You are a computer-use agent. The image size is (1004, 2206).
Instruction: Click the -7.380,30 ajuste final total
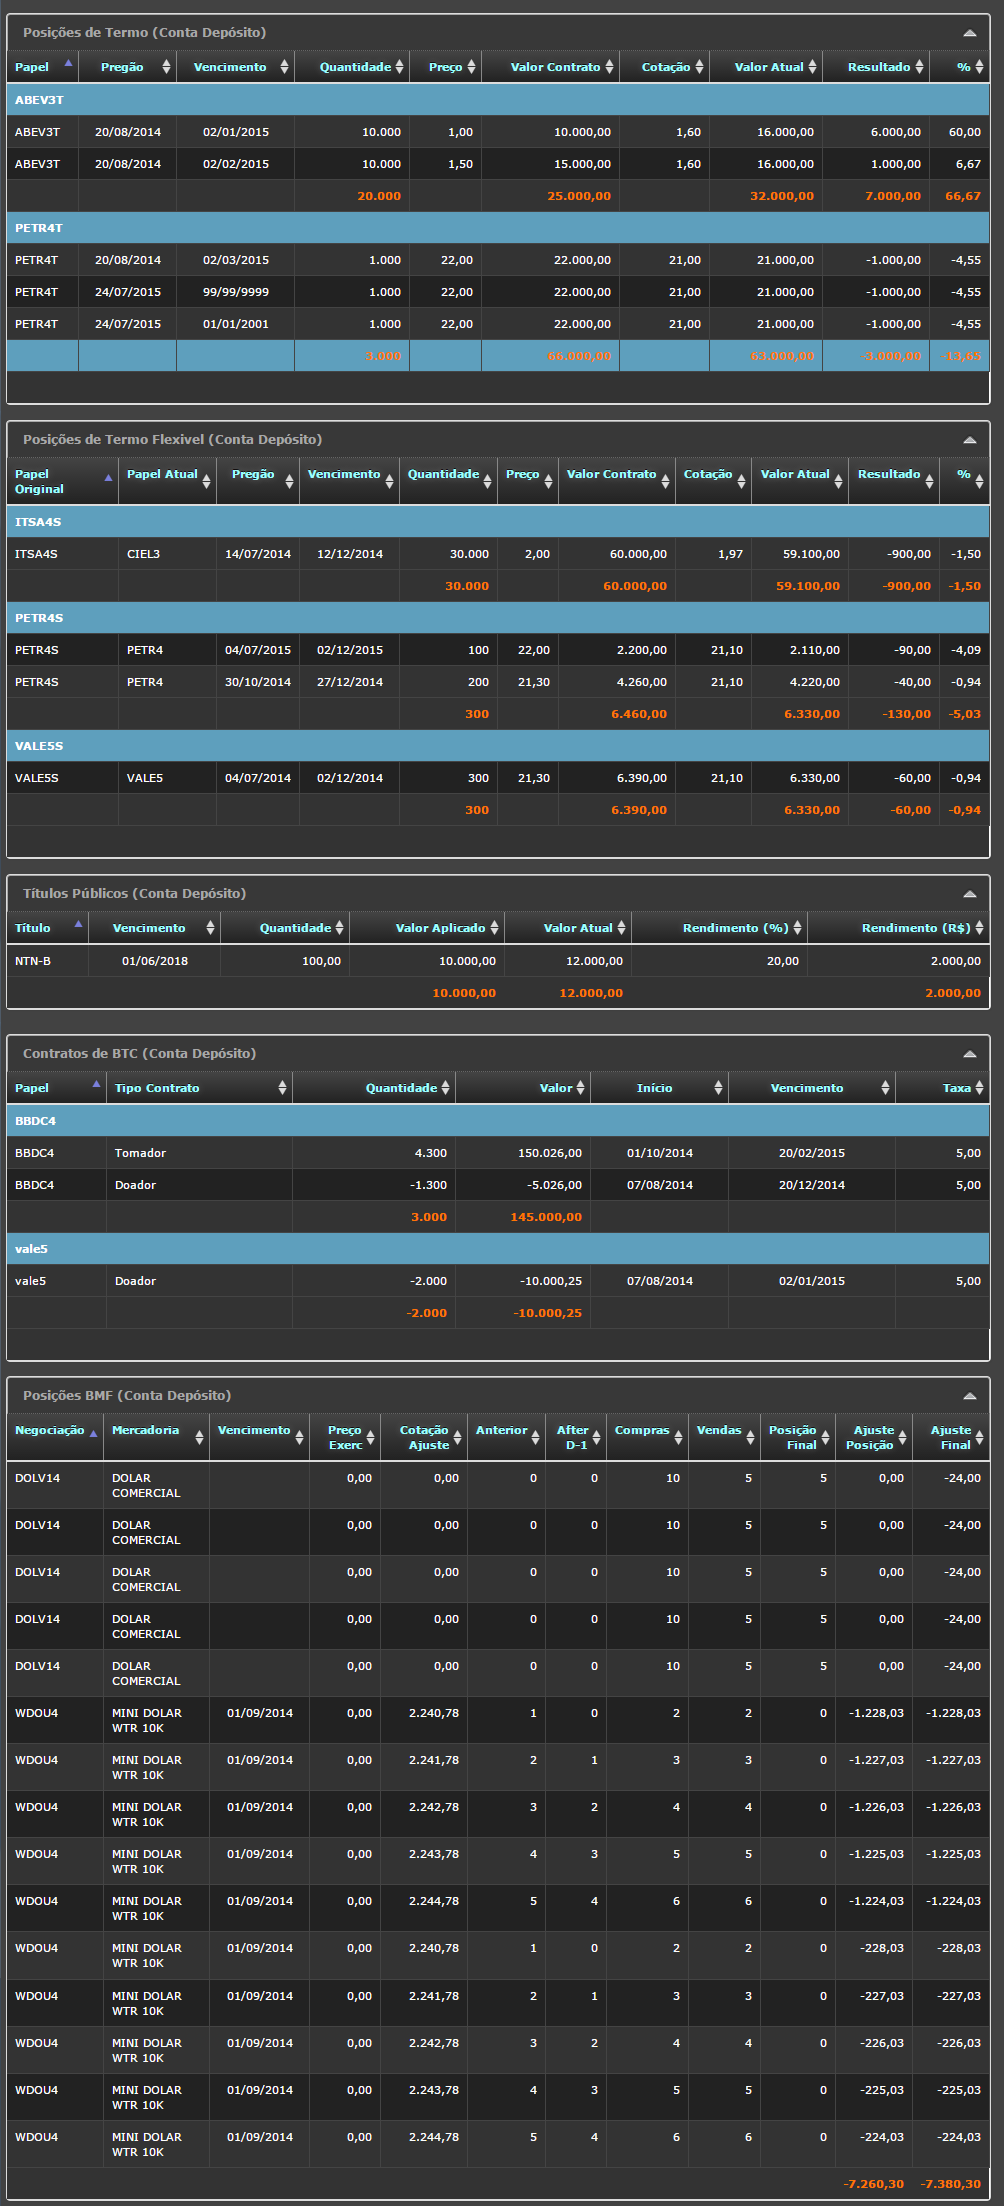coord(951,2184)
